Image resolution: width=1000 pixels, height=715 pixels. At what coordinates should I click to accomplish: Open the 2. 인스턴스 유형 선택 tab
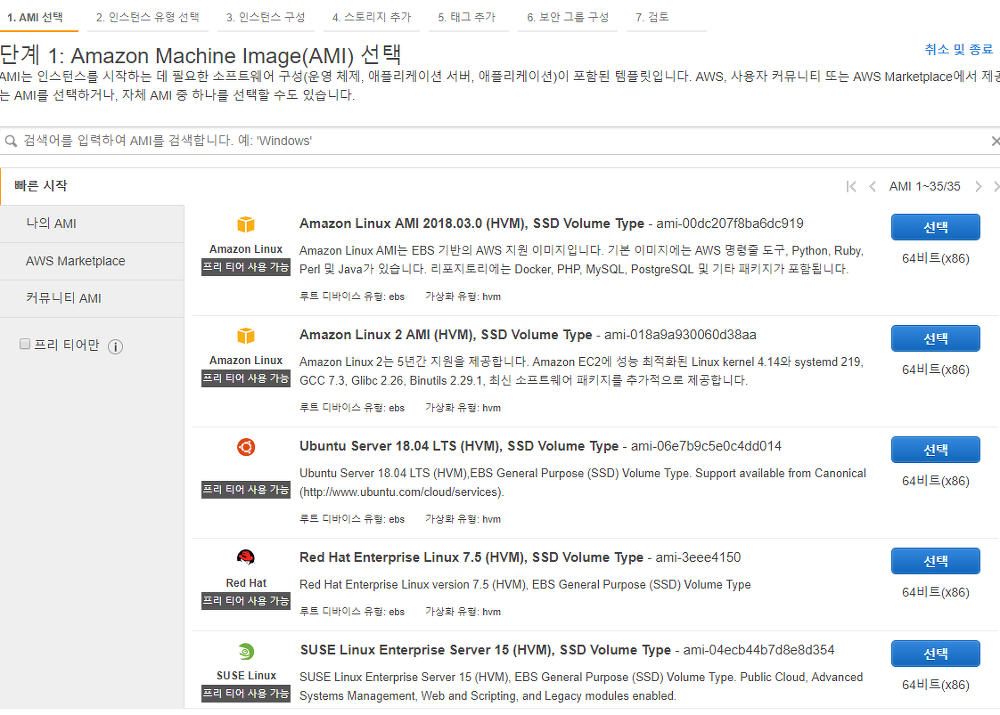[148, 17]
